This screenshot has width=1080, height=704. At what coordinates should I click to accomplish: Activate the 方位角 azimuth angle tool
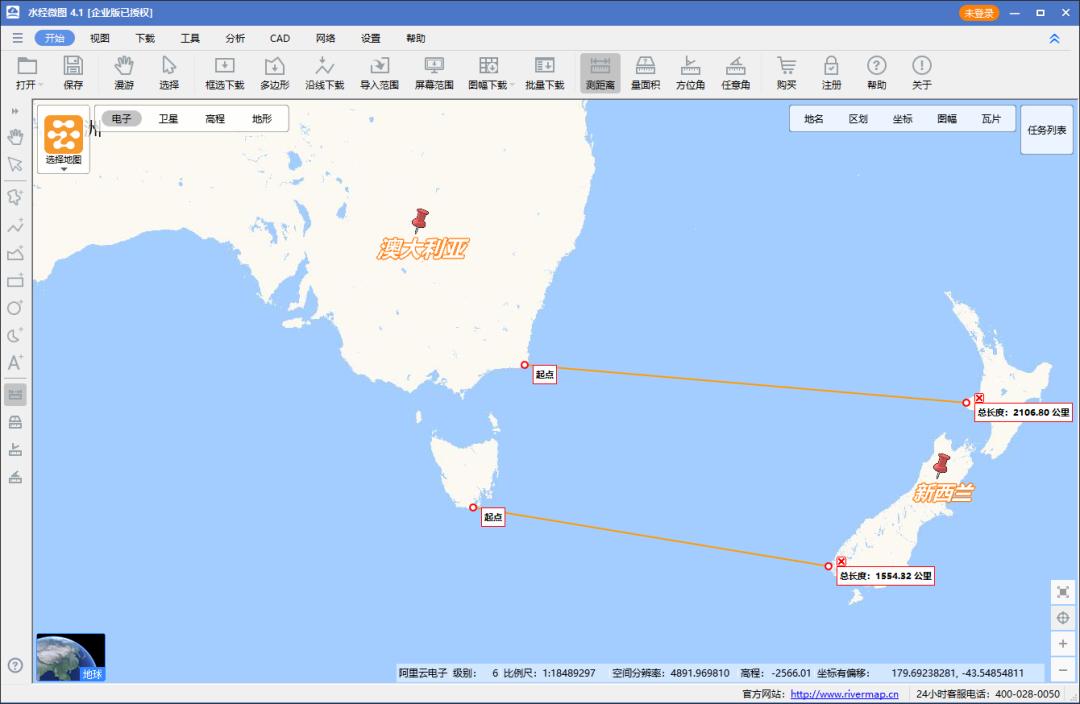(690, 72)
